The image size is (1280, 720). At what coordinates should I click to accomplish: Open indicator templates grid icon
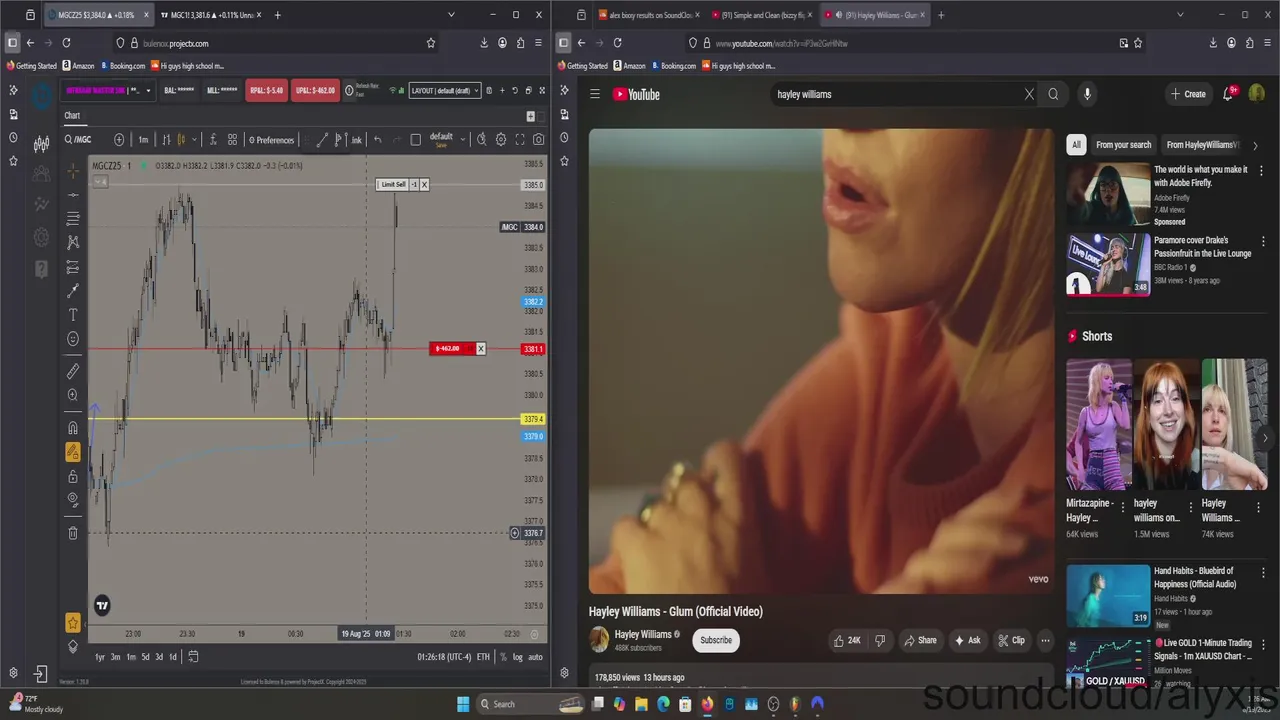coord(232,139)
